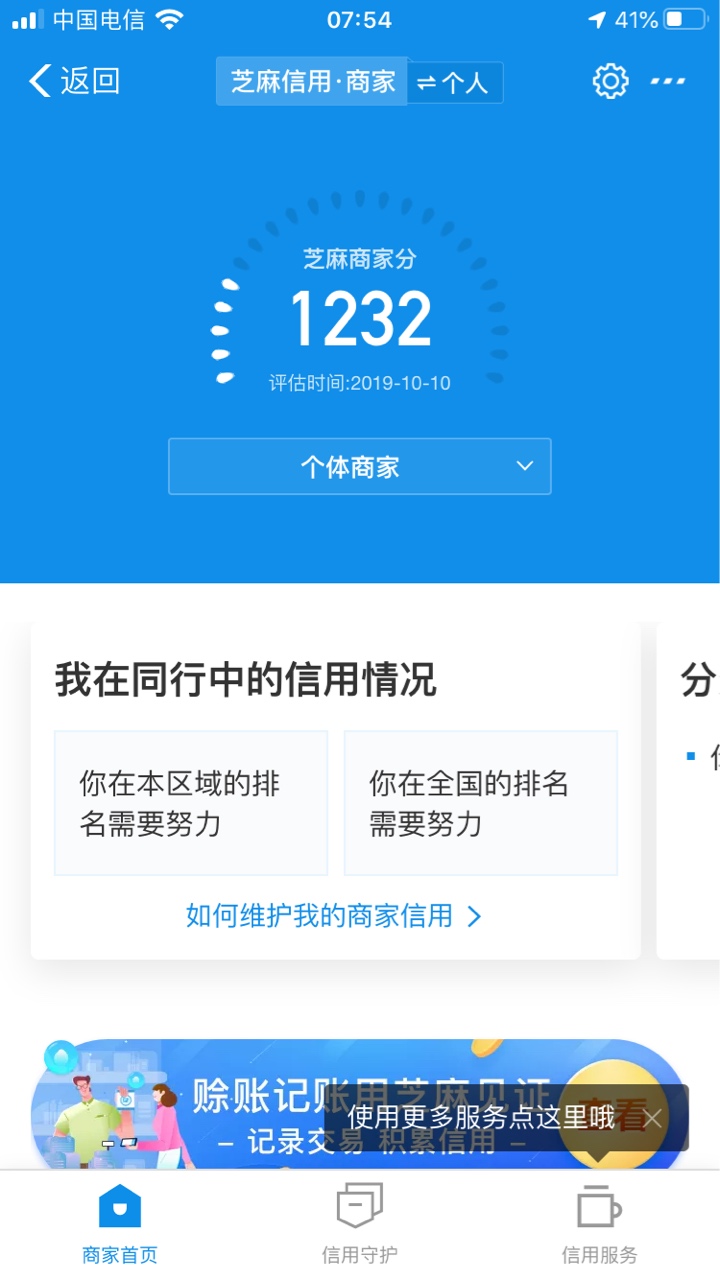This screenshot has height=1280, width=720.
Task: Open the three-dot more menu
Action: [x=668, y=81]
